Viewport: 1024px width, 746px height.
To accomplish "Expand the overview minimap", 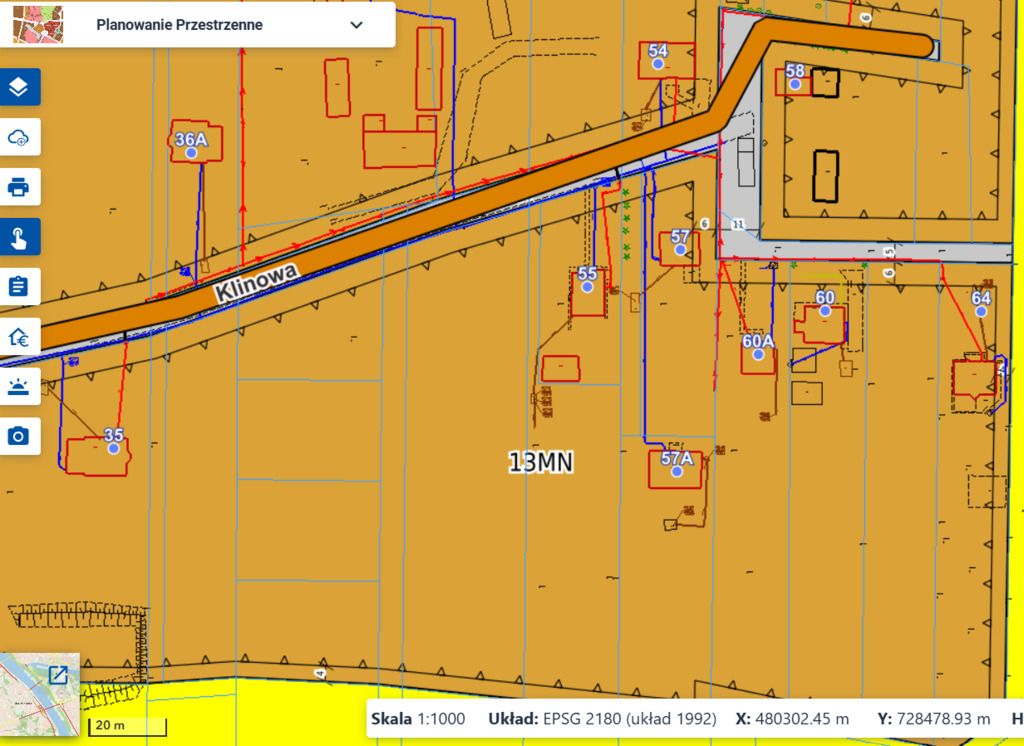I will pos(58,675).
